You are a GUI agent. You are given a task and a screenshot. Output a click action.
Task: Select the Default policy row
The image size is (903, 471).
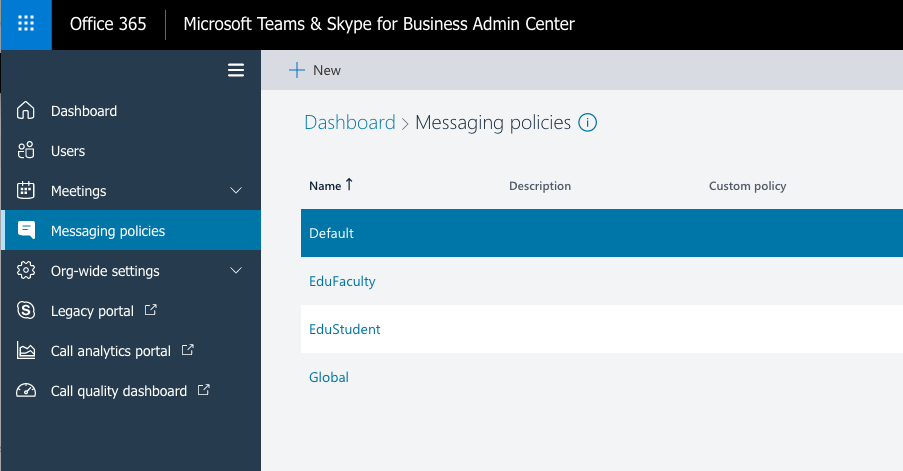[602, 233]
